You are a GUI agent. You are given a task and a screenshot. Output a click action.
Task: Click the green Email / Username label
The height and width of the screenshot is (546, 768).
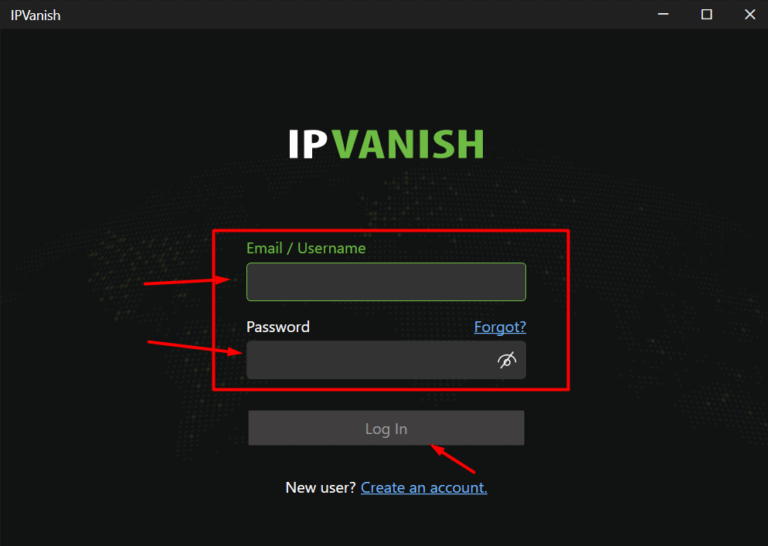306,248
